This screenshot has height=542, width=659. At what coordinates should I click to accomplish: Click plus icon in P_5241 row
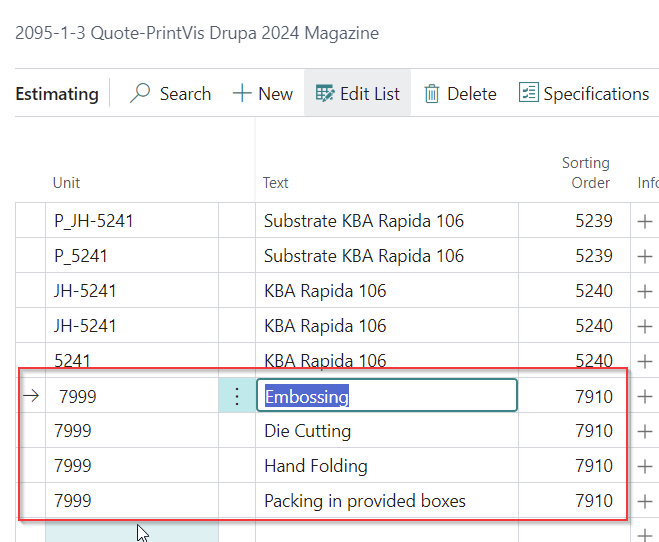(x=645, y=256)
